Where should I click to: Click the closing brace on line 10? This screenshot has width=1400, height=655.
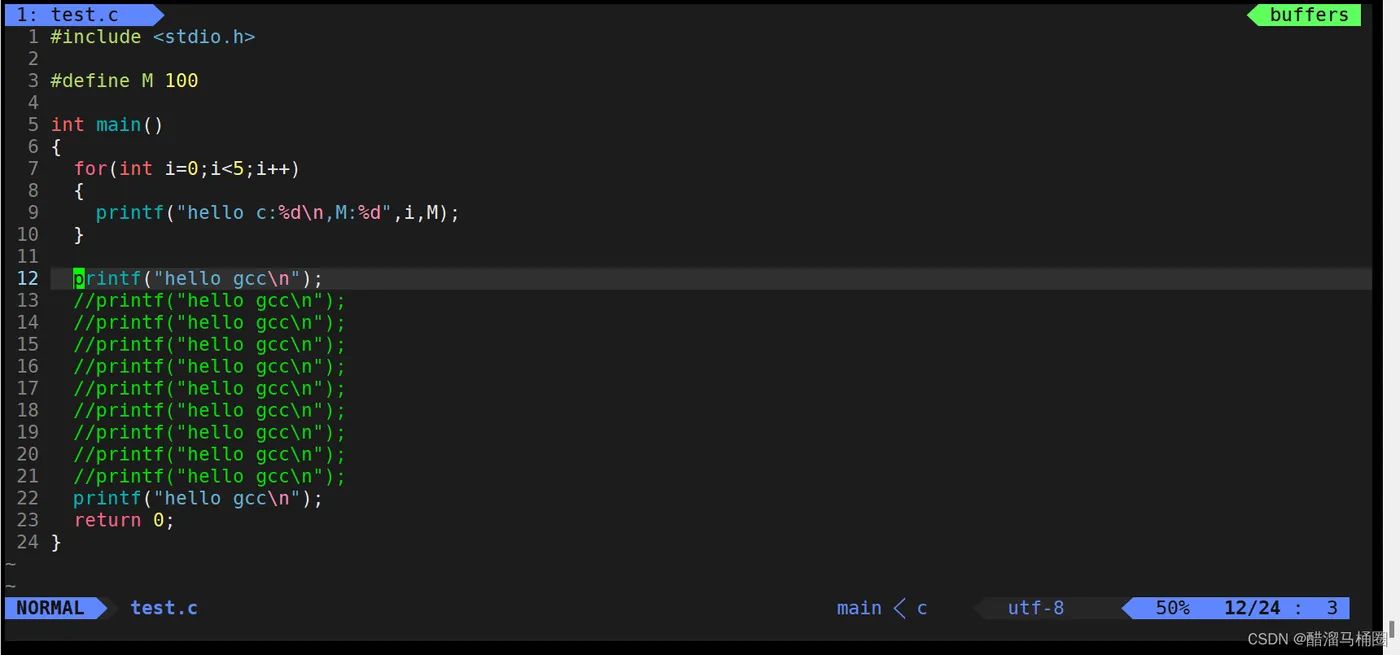point(79,235)
